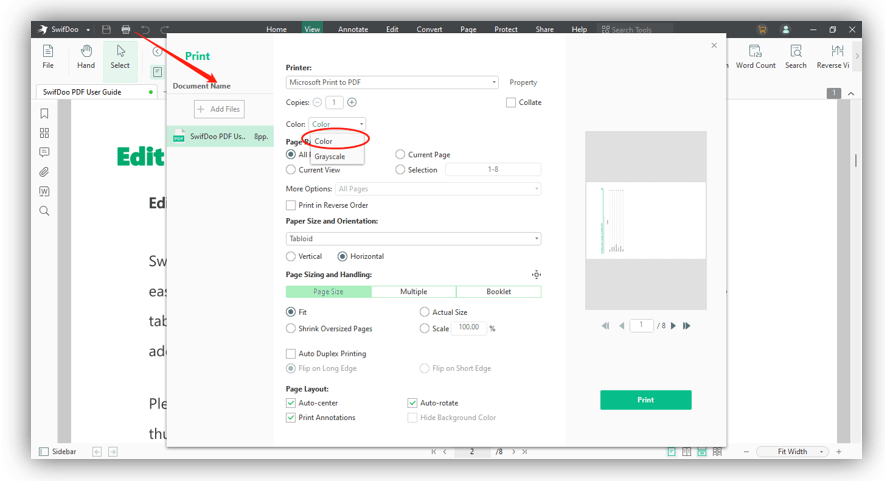885x481 pixels.
Task: Open the user account icon
Action: [x=785, y=29]
